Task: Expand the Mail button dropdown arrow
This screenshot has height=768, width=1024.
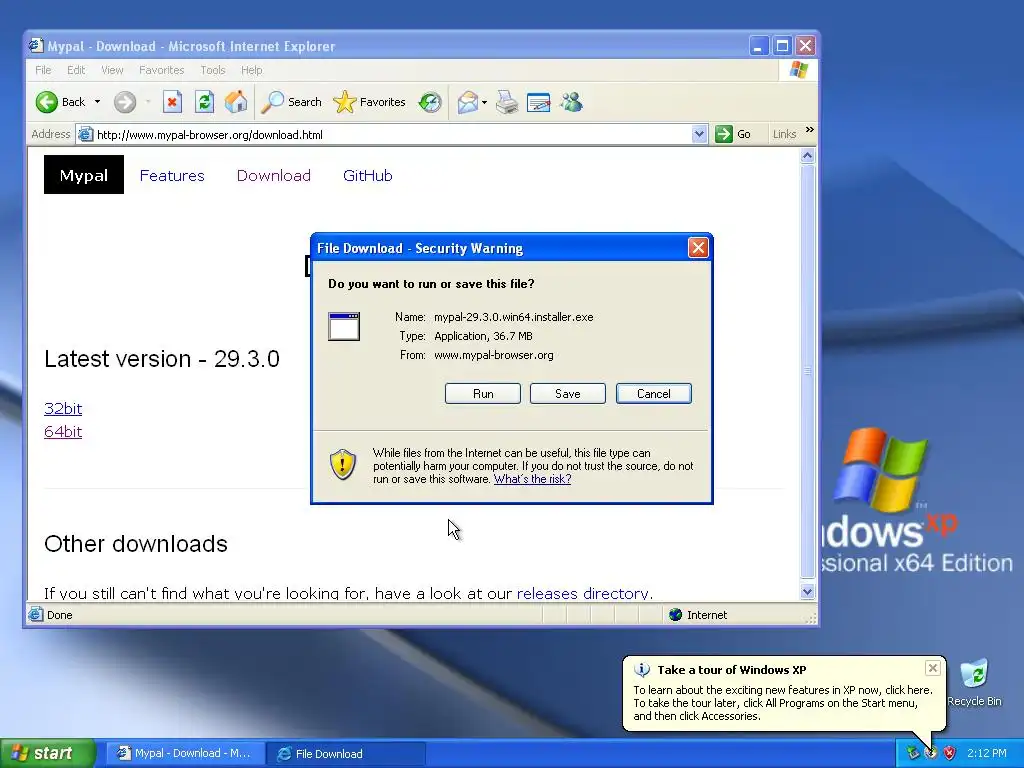Action: pyautogui.click(x=484, y=102)
